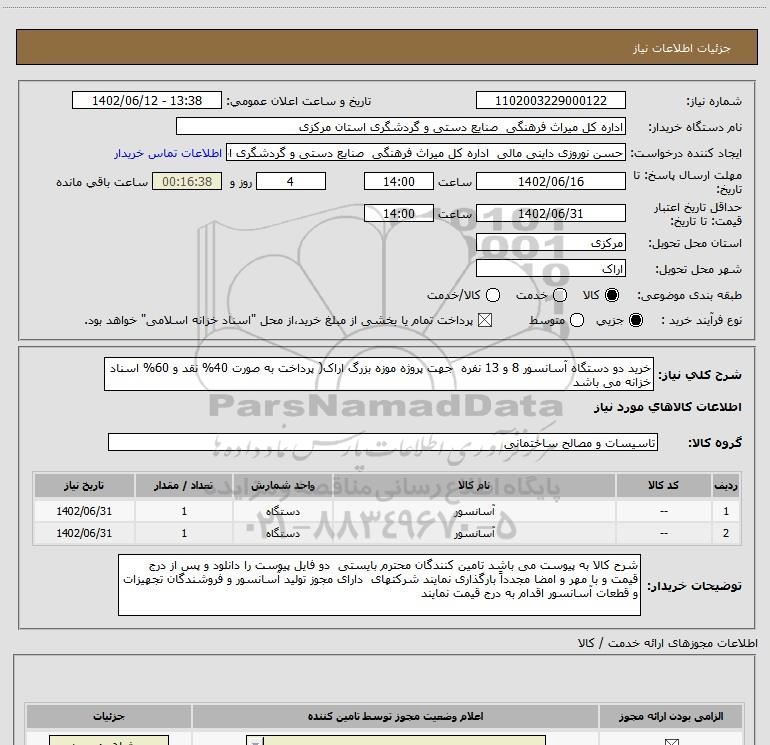Click the deadline hour field beside 1402/06/16
Image resolution: width=770 pixels, height=745 pixels.
pyautogui.click(x=399, y=181)
